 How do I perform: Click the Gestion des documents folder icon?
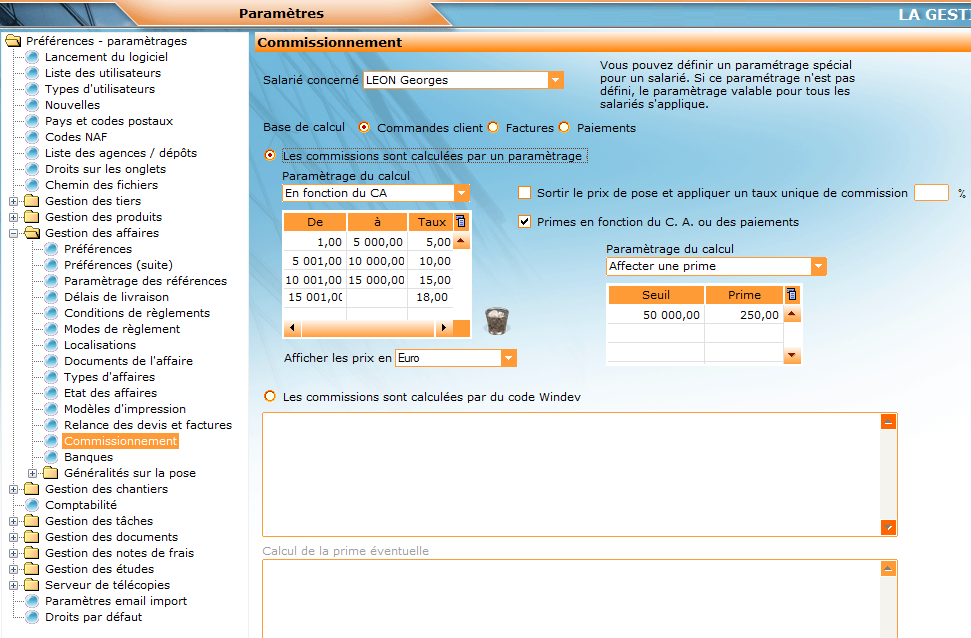[x=32, y=537]
